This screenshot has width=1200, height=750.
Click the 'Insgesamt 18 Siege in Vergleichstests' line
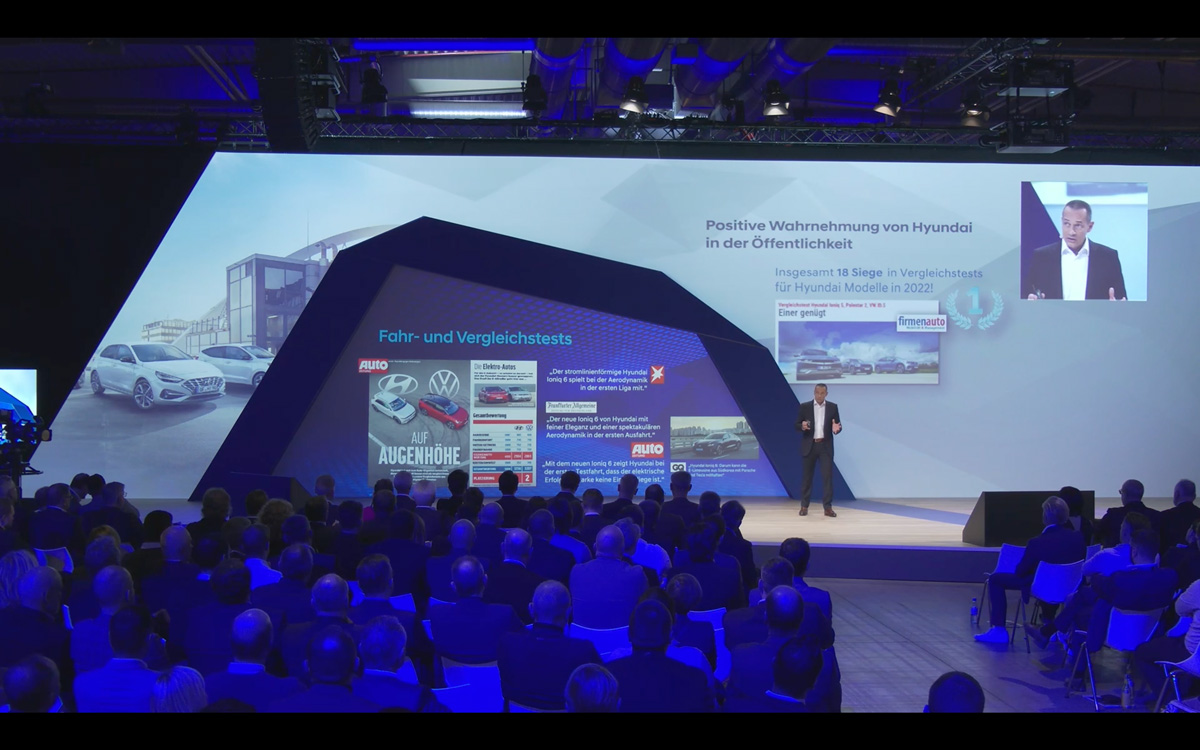(x=878, y=272)
